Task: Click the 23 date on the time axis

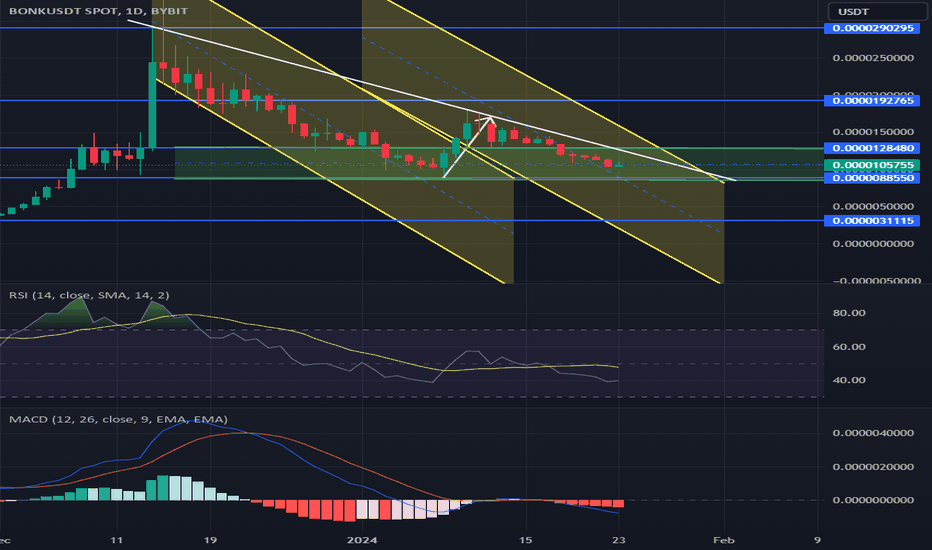Action: pos(619,540)
